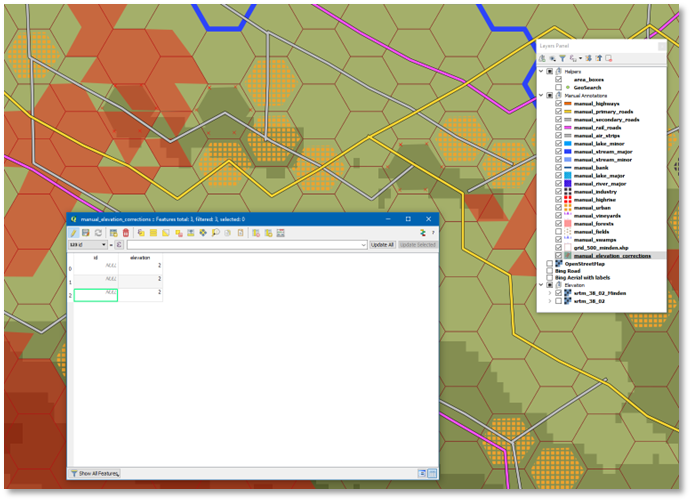Click the filter layers funnel icon
This screenshot has height=501, width=691.
point(562,59)
